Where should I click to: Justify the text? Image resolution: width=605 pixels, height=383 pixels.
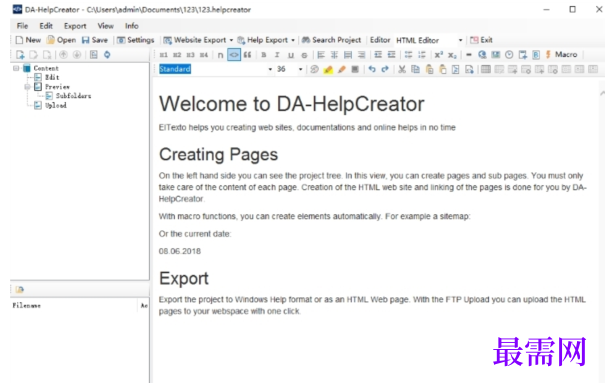coord(348,55)
